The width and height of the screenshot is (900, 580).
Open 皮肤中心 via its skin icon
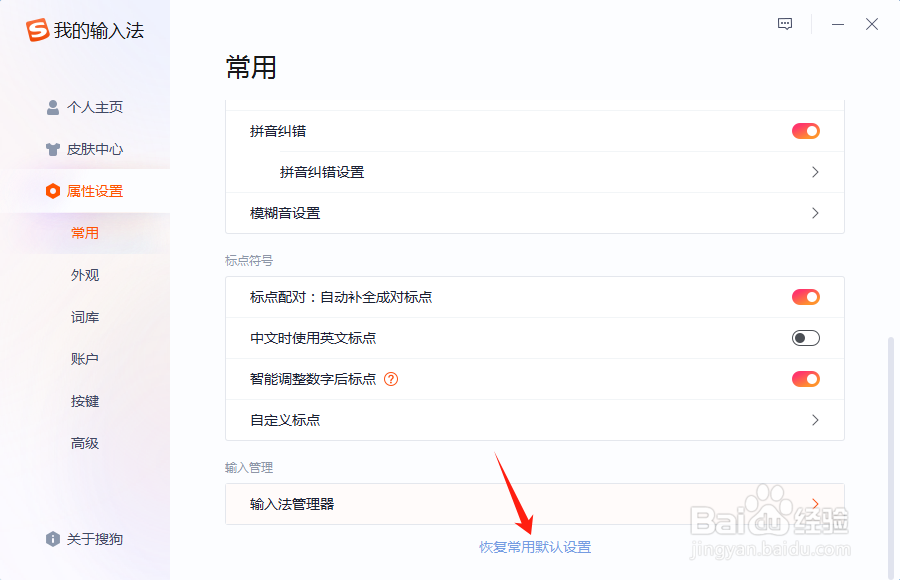[x=52, y=149]
